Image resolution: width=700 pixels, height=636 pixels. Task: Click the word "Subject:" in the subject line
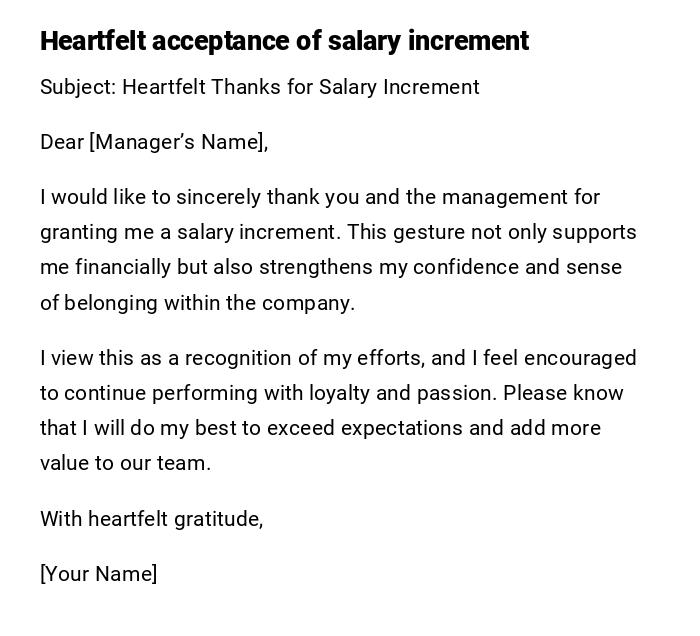tap(78, 88)
